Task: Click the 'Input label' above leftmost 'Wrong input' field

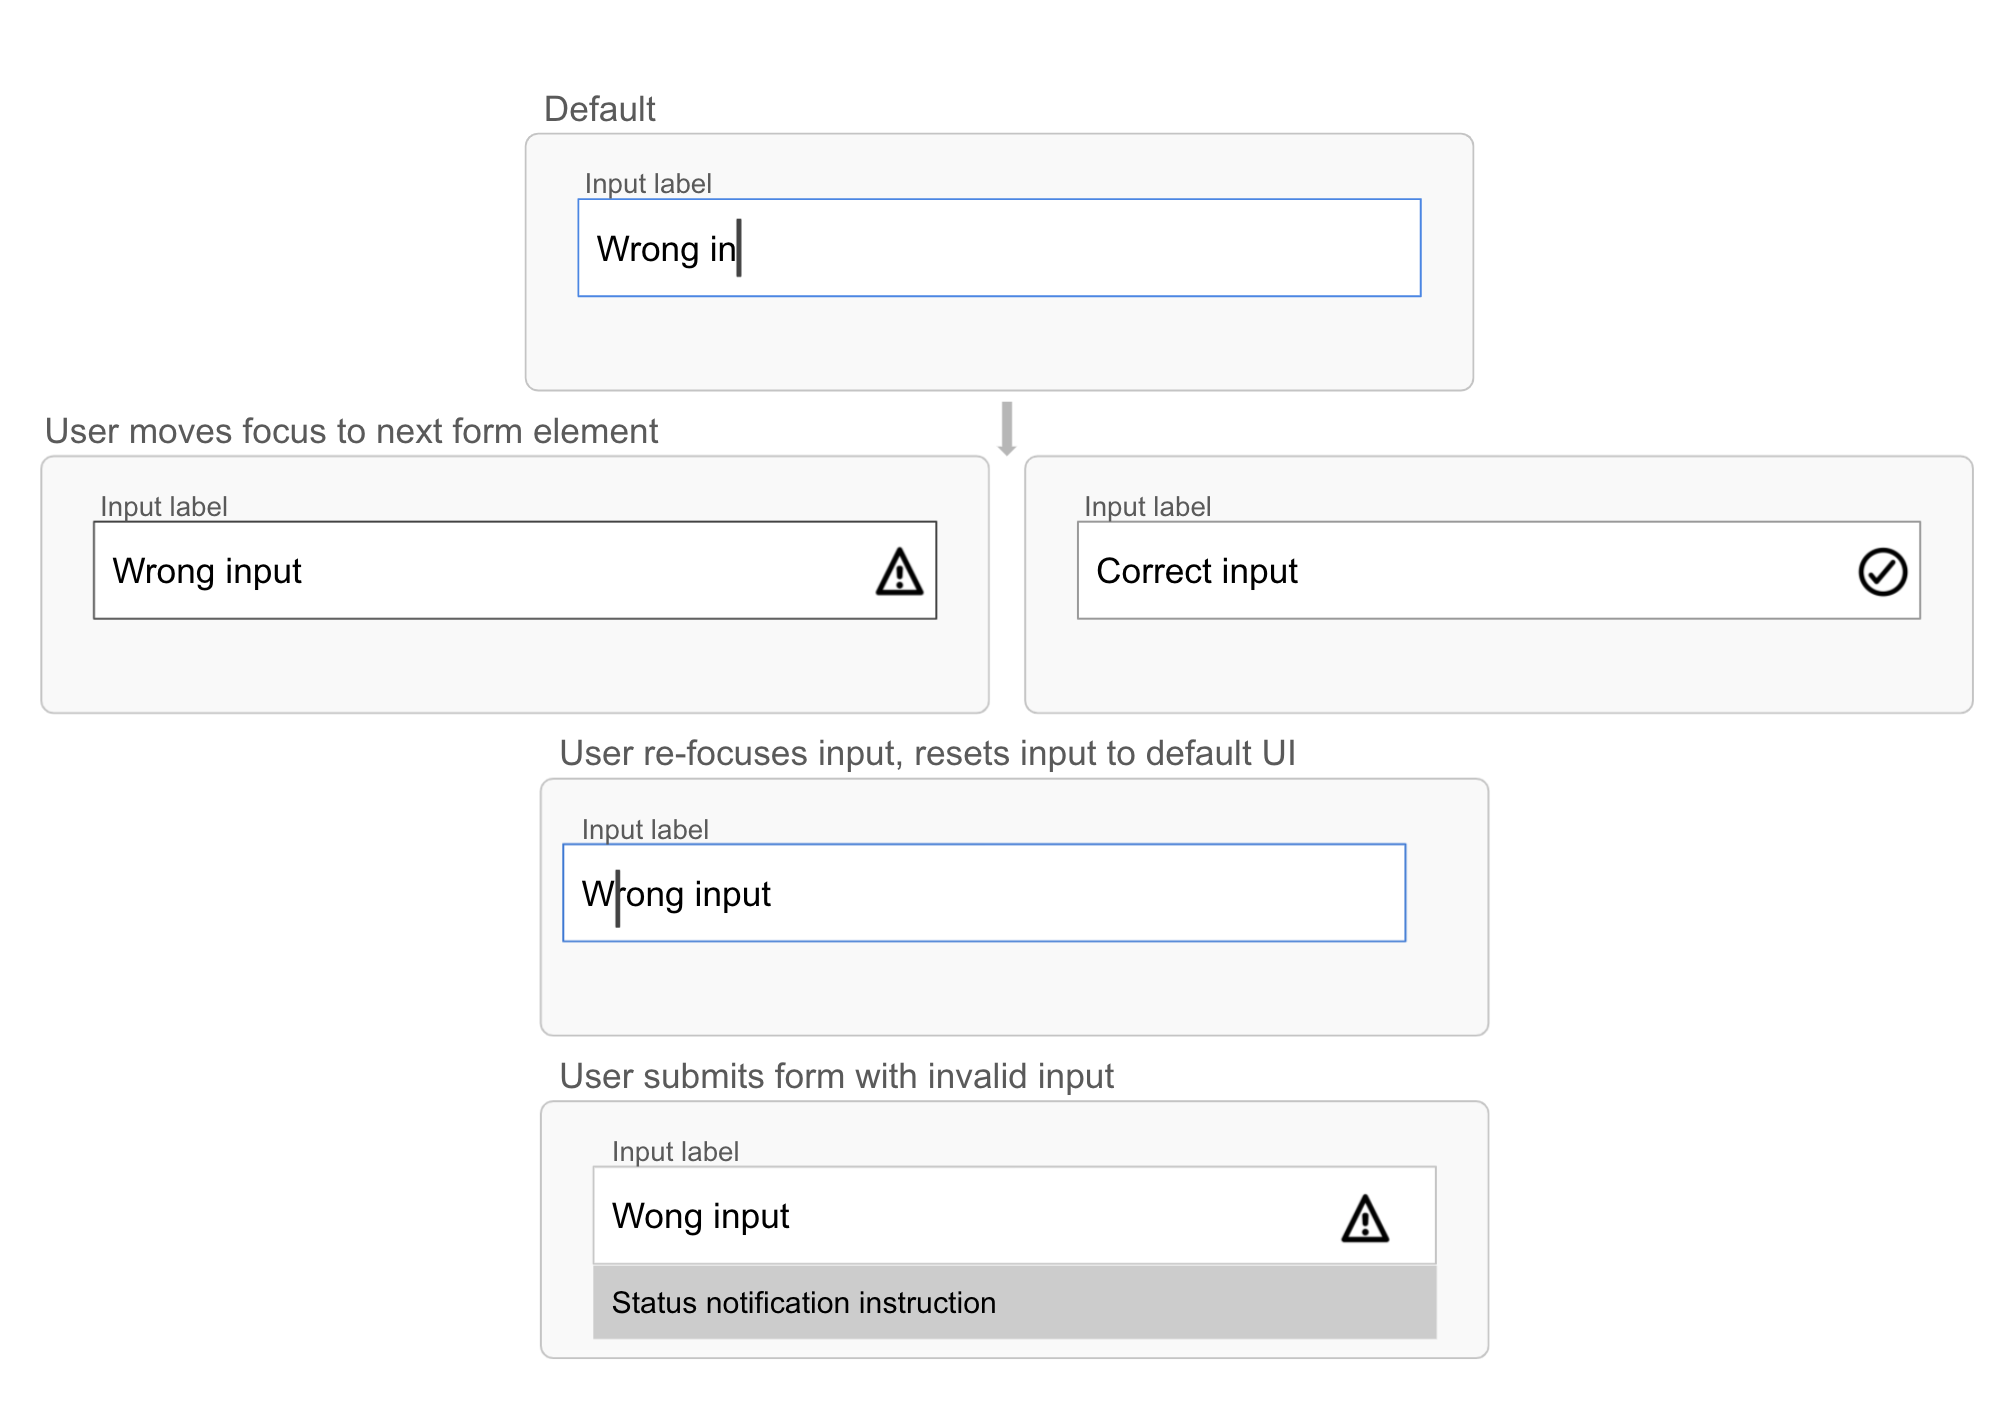Action: 164,507
